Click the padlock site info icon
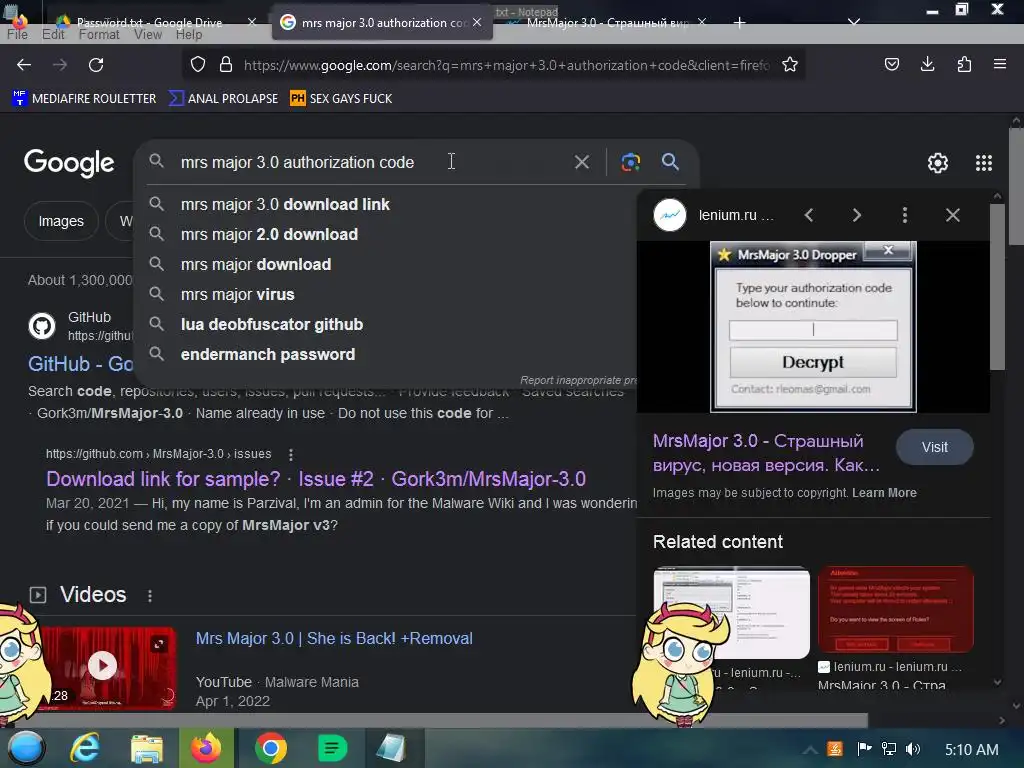The image size is (1024, 768). 226,65
